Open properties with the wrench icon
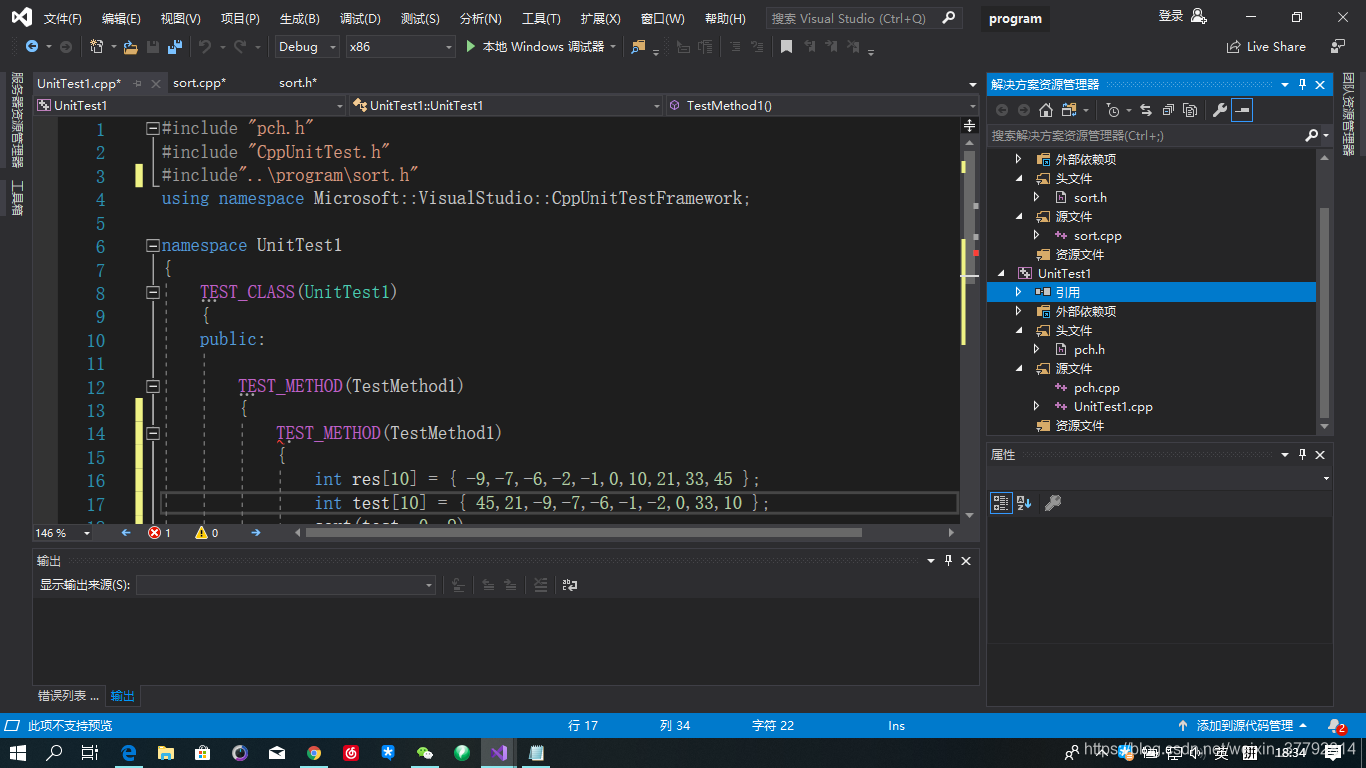Screen dimensions: 1366x768 1220,110
